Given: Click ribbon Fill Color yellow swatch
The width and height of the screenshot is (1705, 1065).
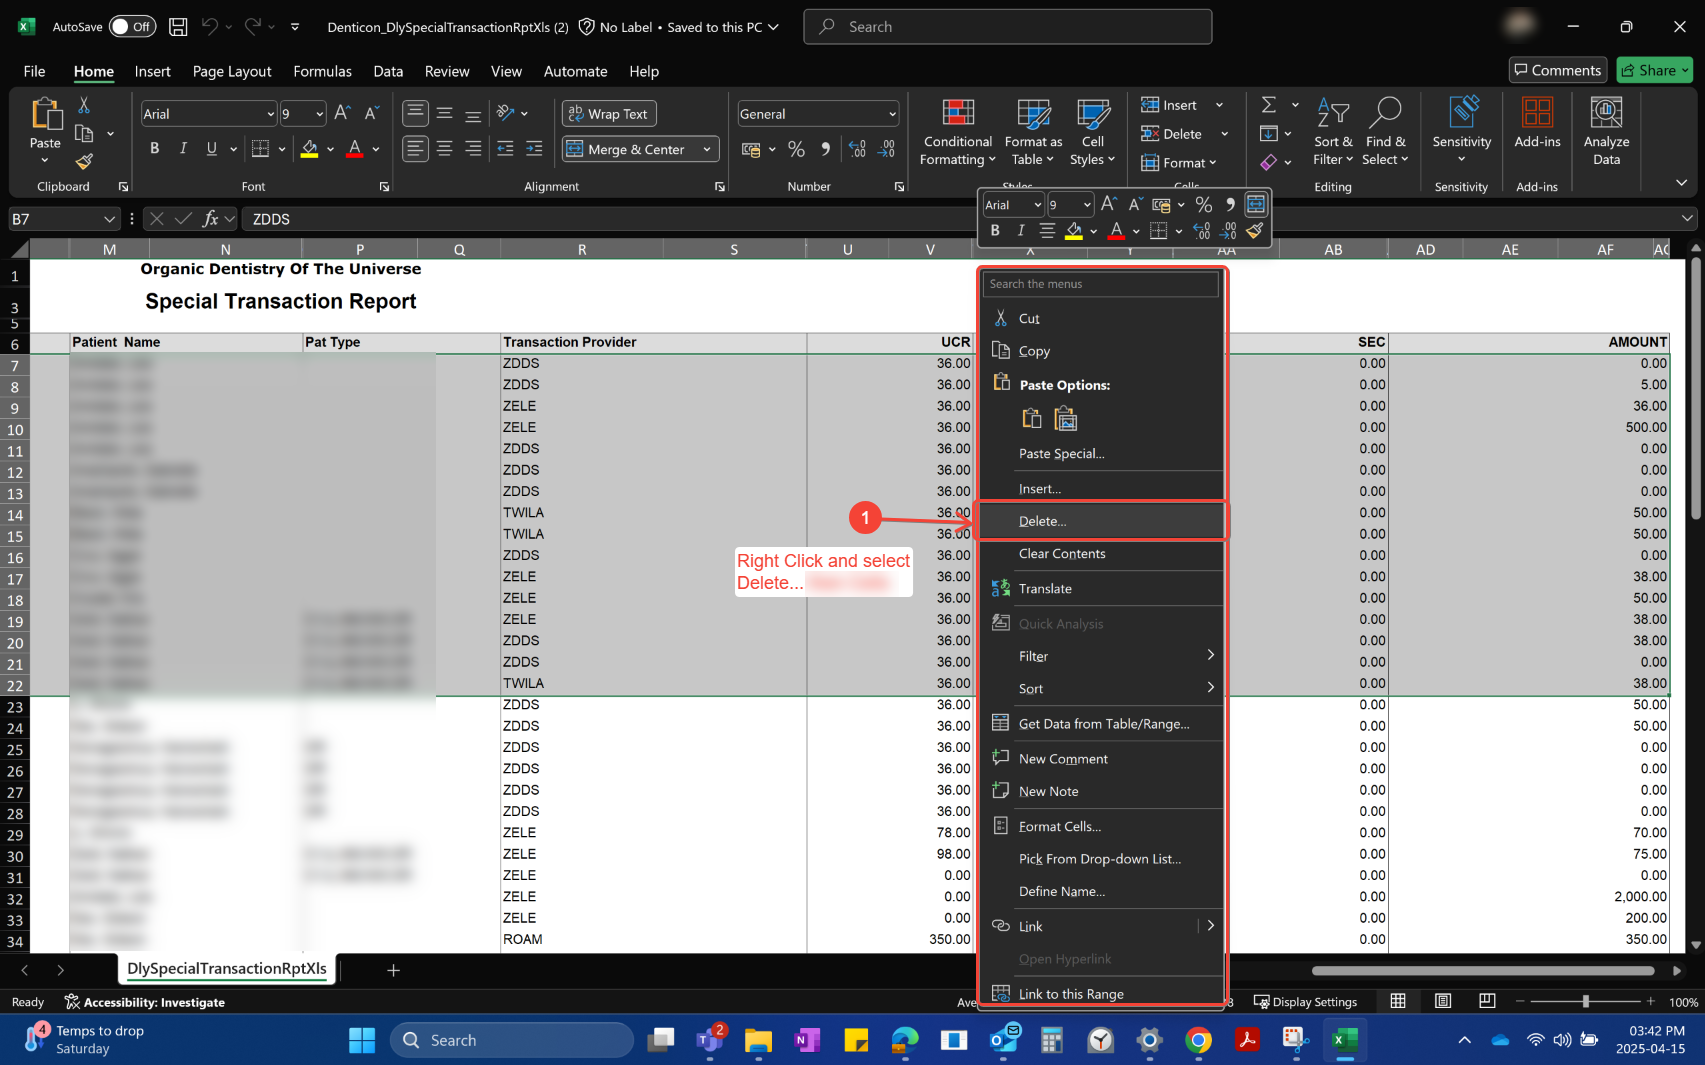Looking at the screenshot, I should (x=309, y=149).
